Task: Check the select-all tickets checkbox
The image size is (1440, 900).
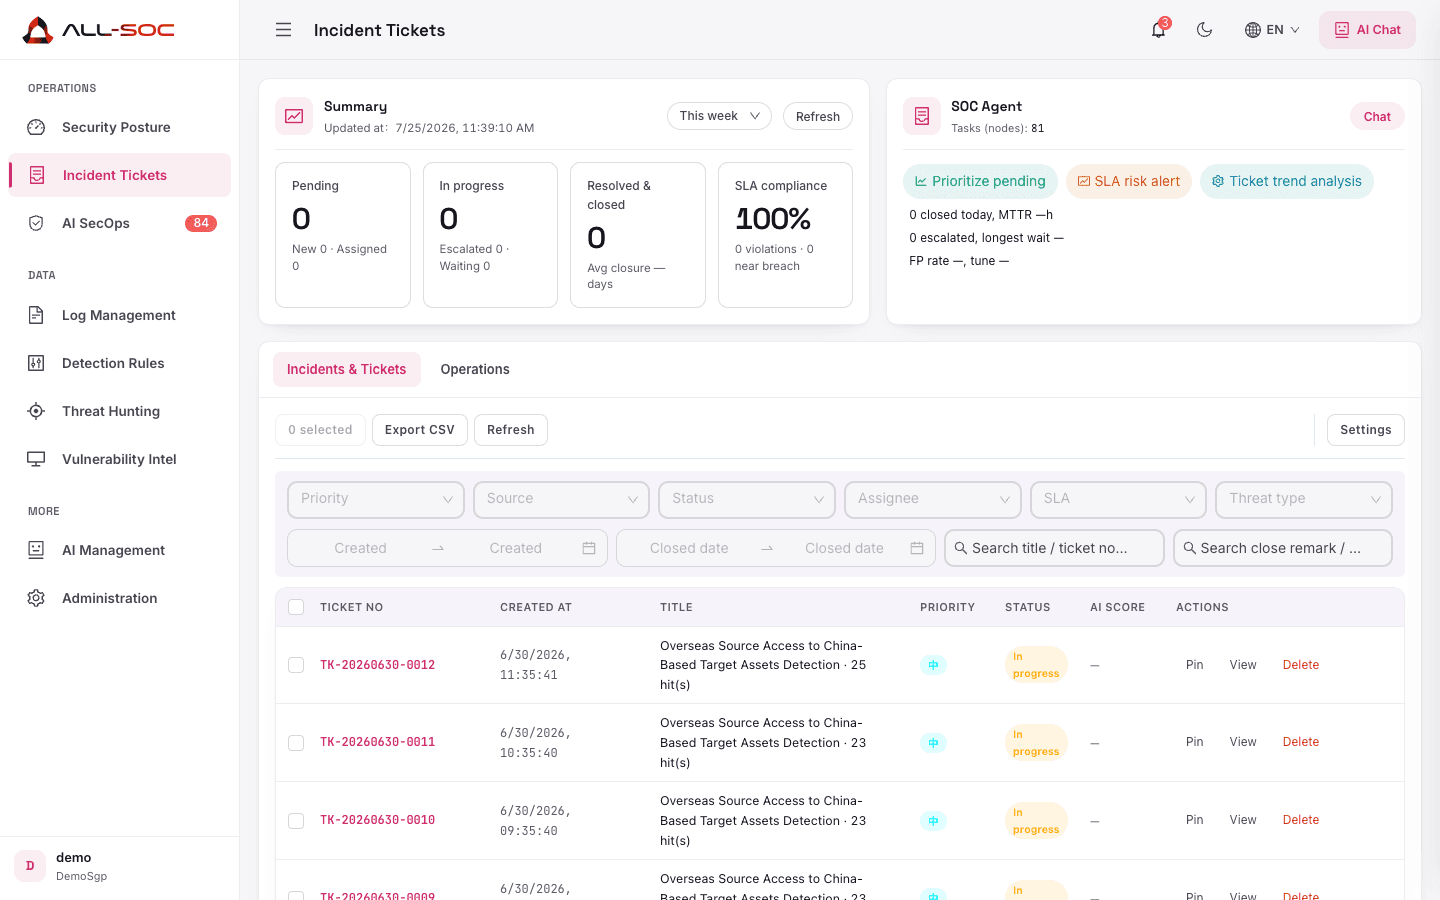Action: click(296, 607)
